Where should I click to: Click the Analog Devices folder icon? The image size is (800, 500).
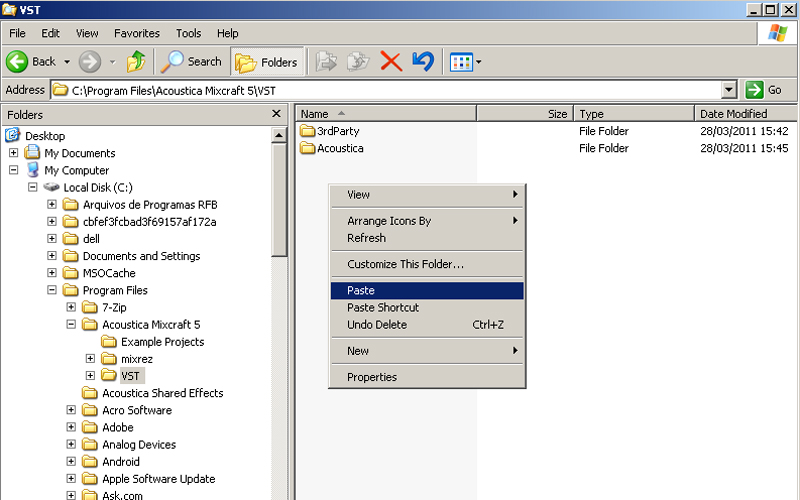pos(90,444)
